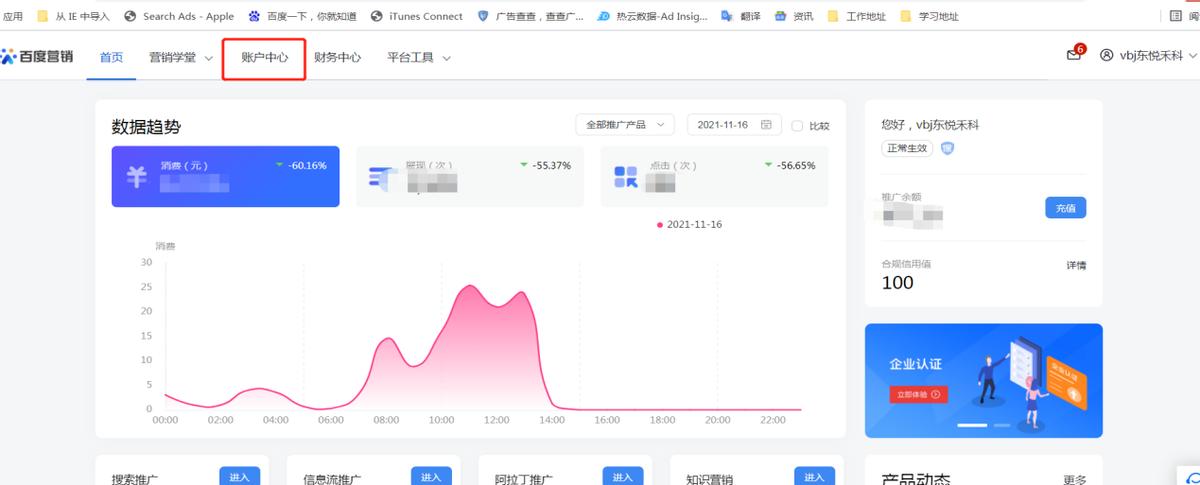Click the 展现 impressions card icon
Image resolution: width=1200 pixels, height=485 pixels.
click(x=383, y=177)
